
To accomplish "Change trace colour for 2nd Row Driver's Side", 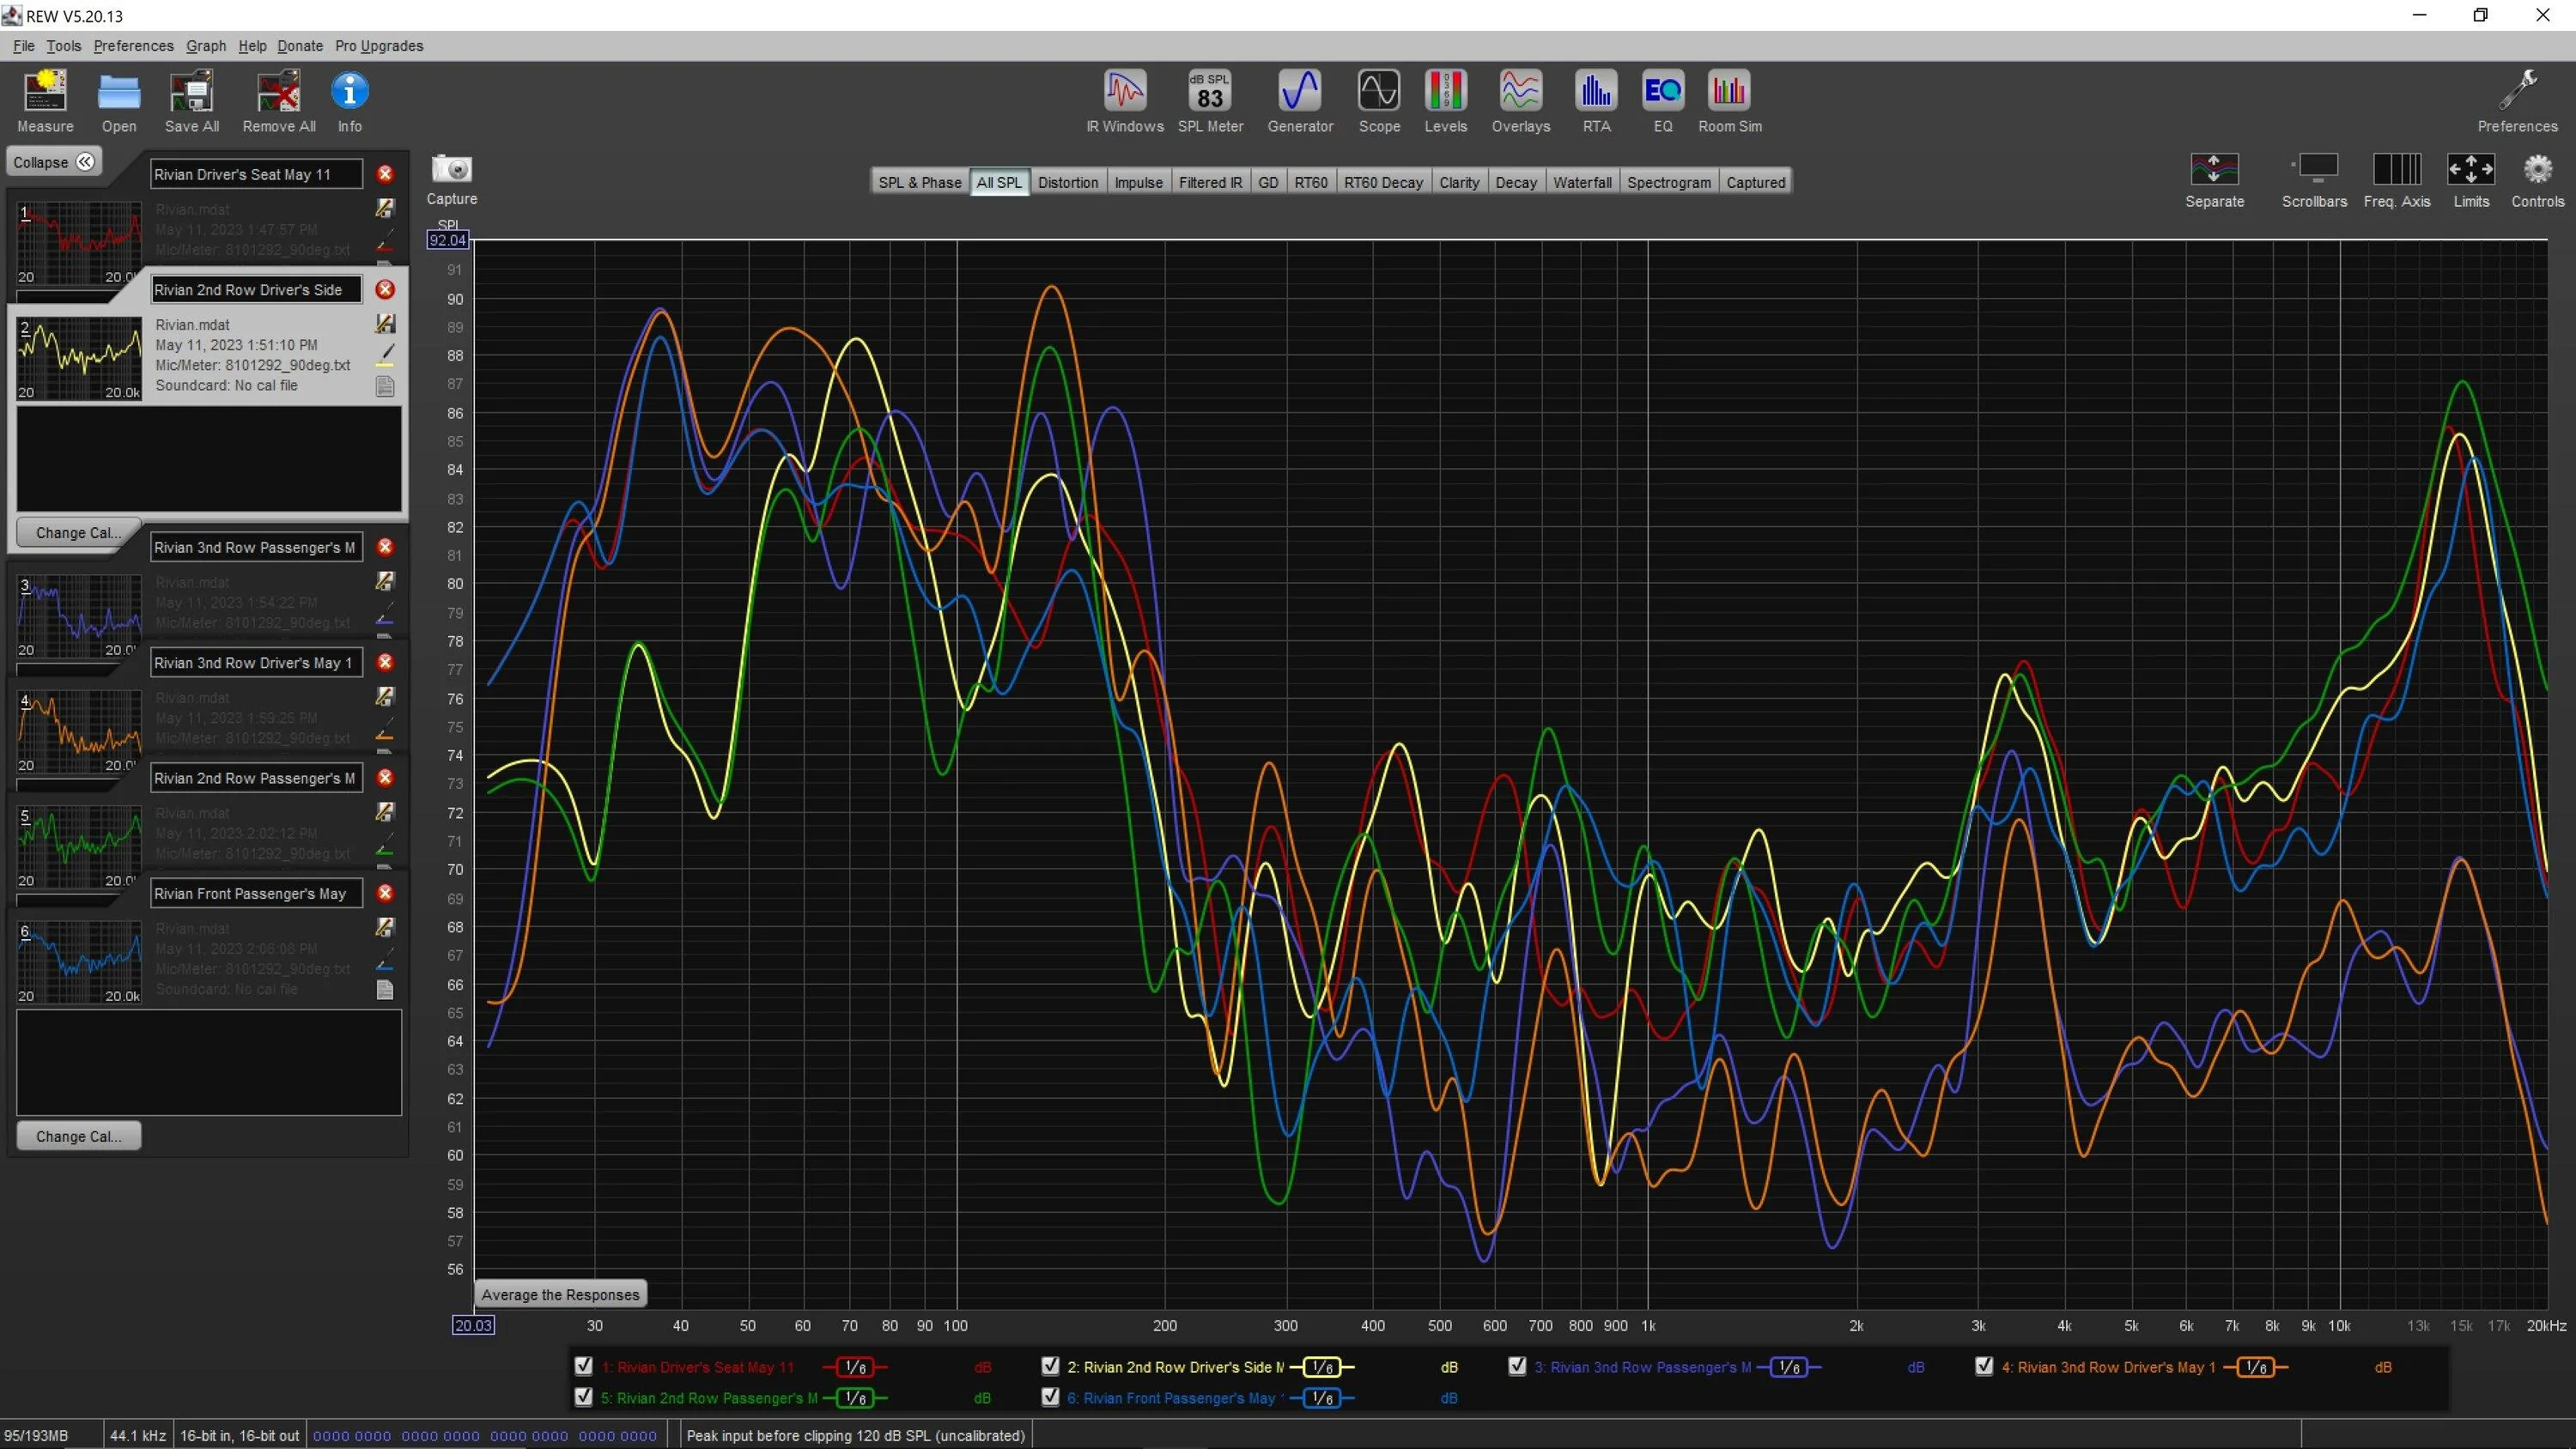I will click(385, 355).
